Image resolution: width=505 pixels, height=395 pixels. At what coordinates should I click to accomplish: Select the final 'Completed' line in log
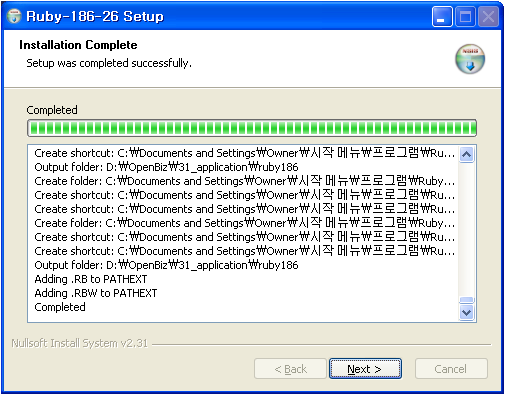point(60,307)
